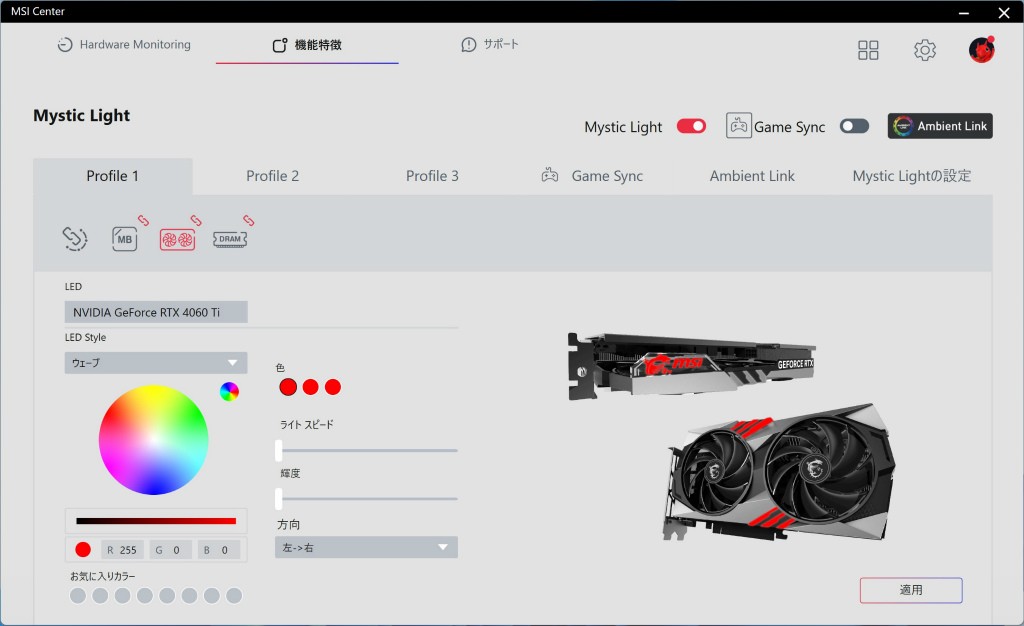The width and height of the screenshot is (1024, 626).
Task: Close the MSI Center window
Action: [1004, 12]
